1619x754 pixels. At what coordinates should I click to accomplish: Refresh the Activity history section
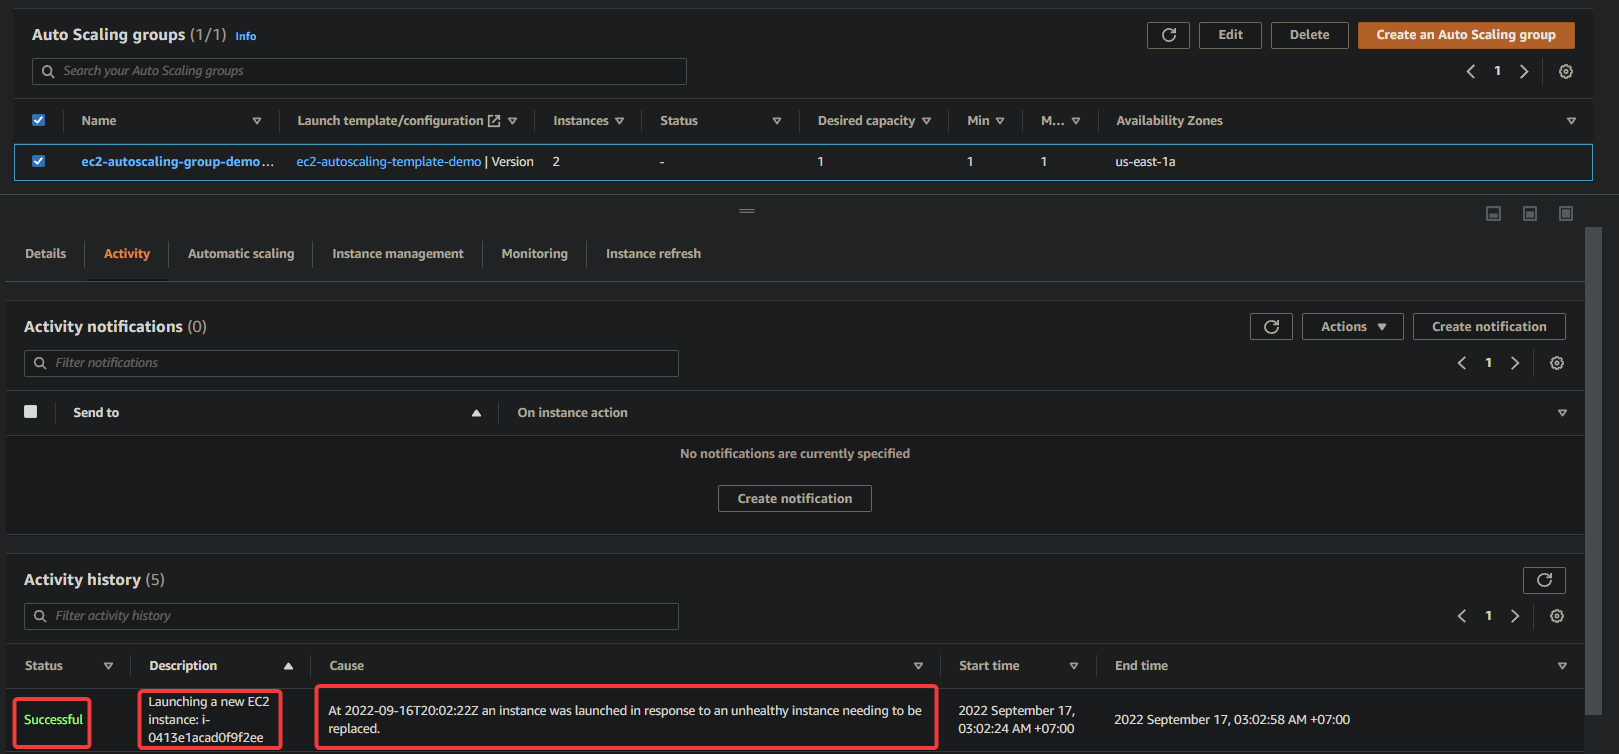[x=1544, y=580]
